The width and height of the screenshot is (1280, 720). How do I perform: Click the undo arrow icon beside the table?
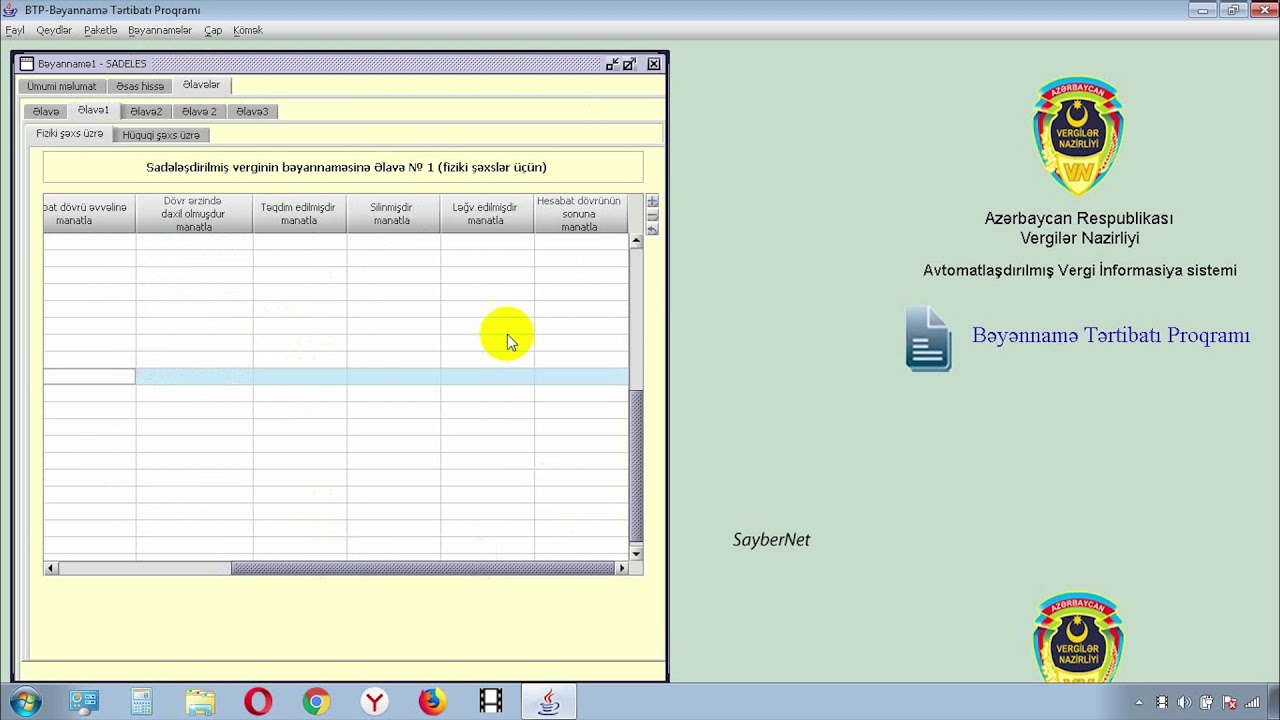click(653, 229)
